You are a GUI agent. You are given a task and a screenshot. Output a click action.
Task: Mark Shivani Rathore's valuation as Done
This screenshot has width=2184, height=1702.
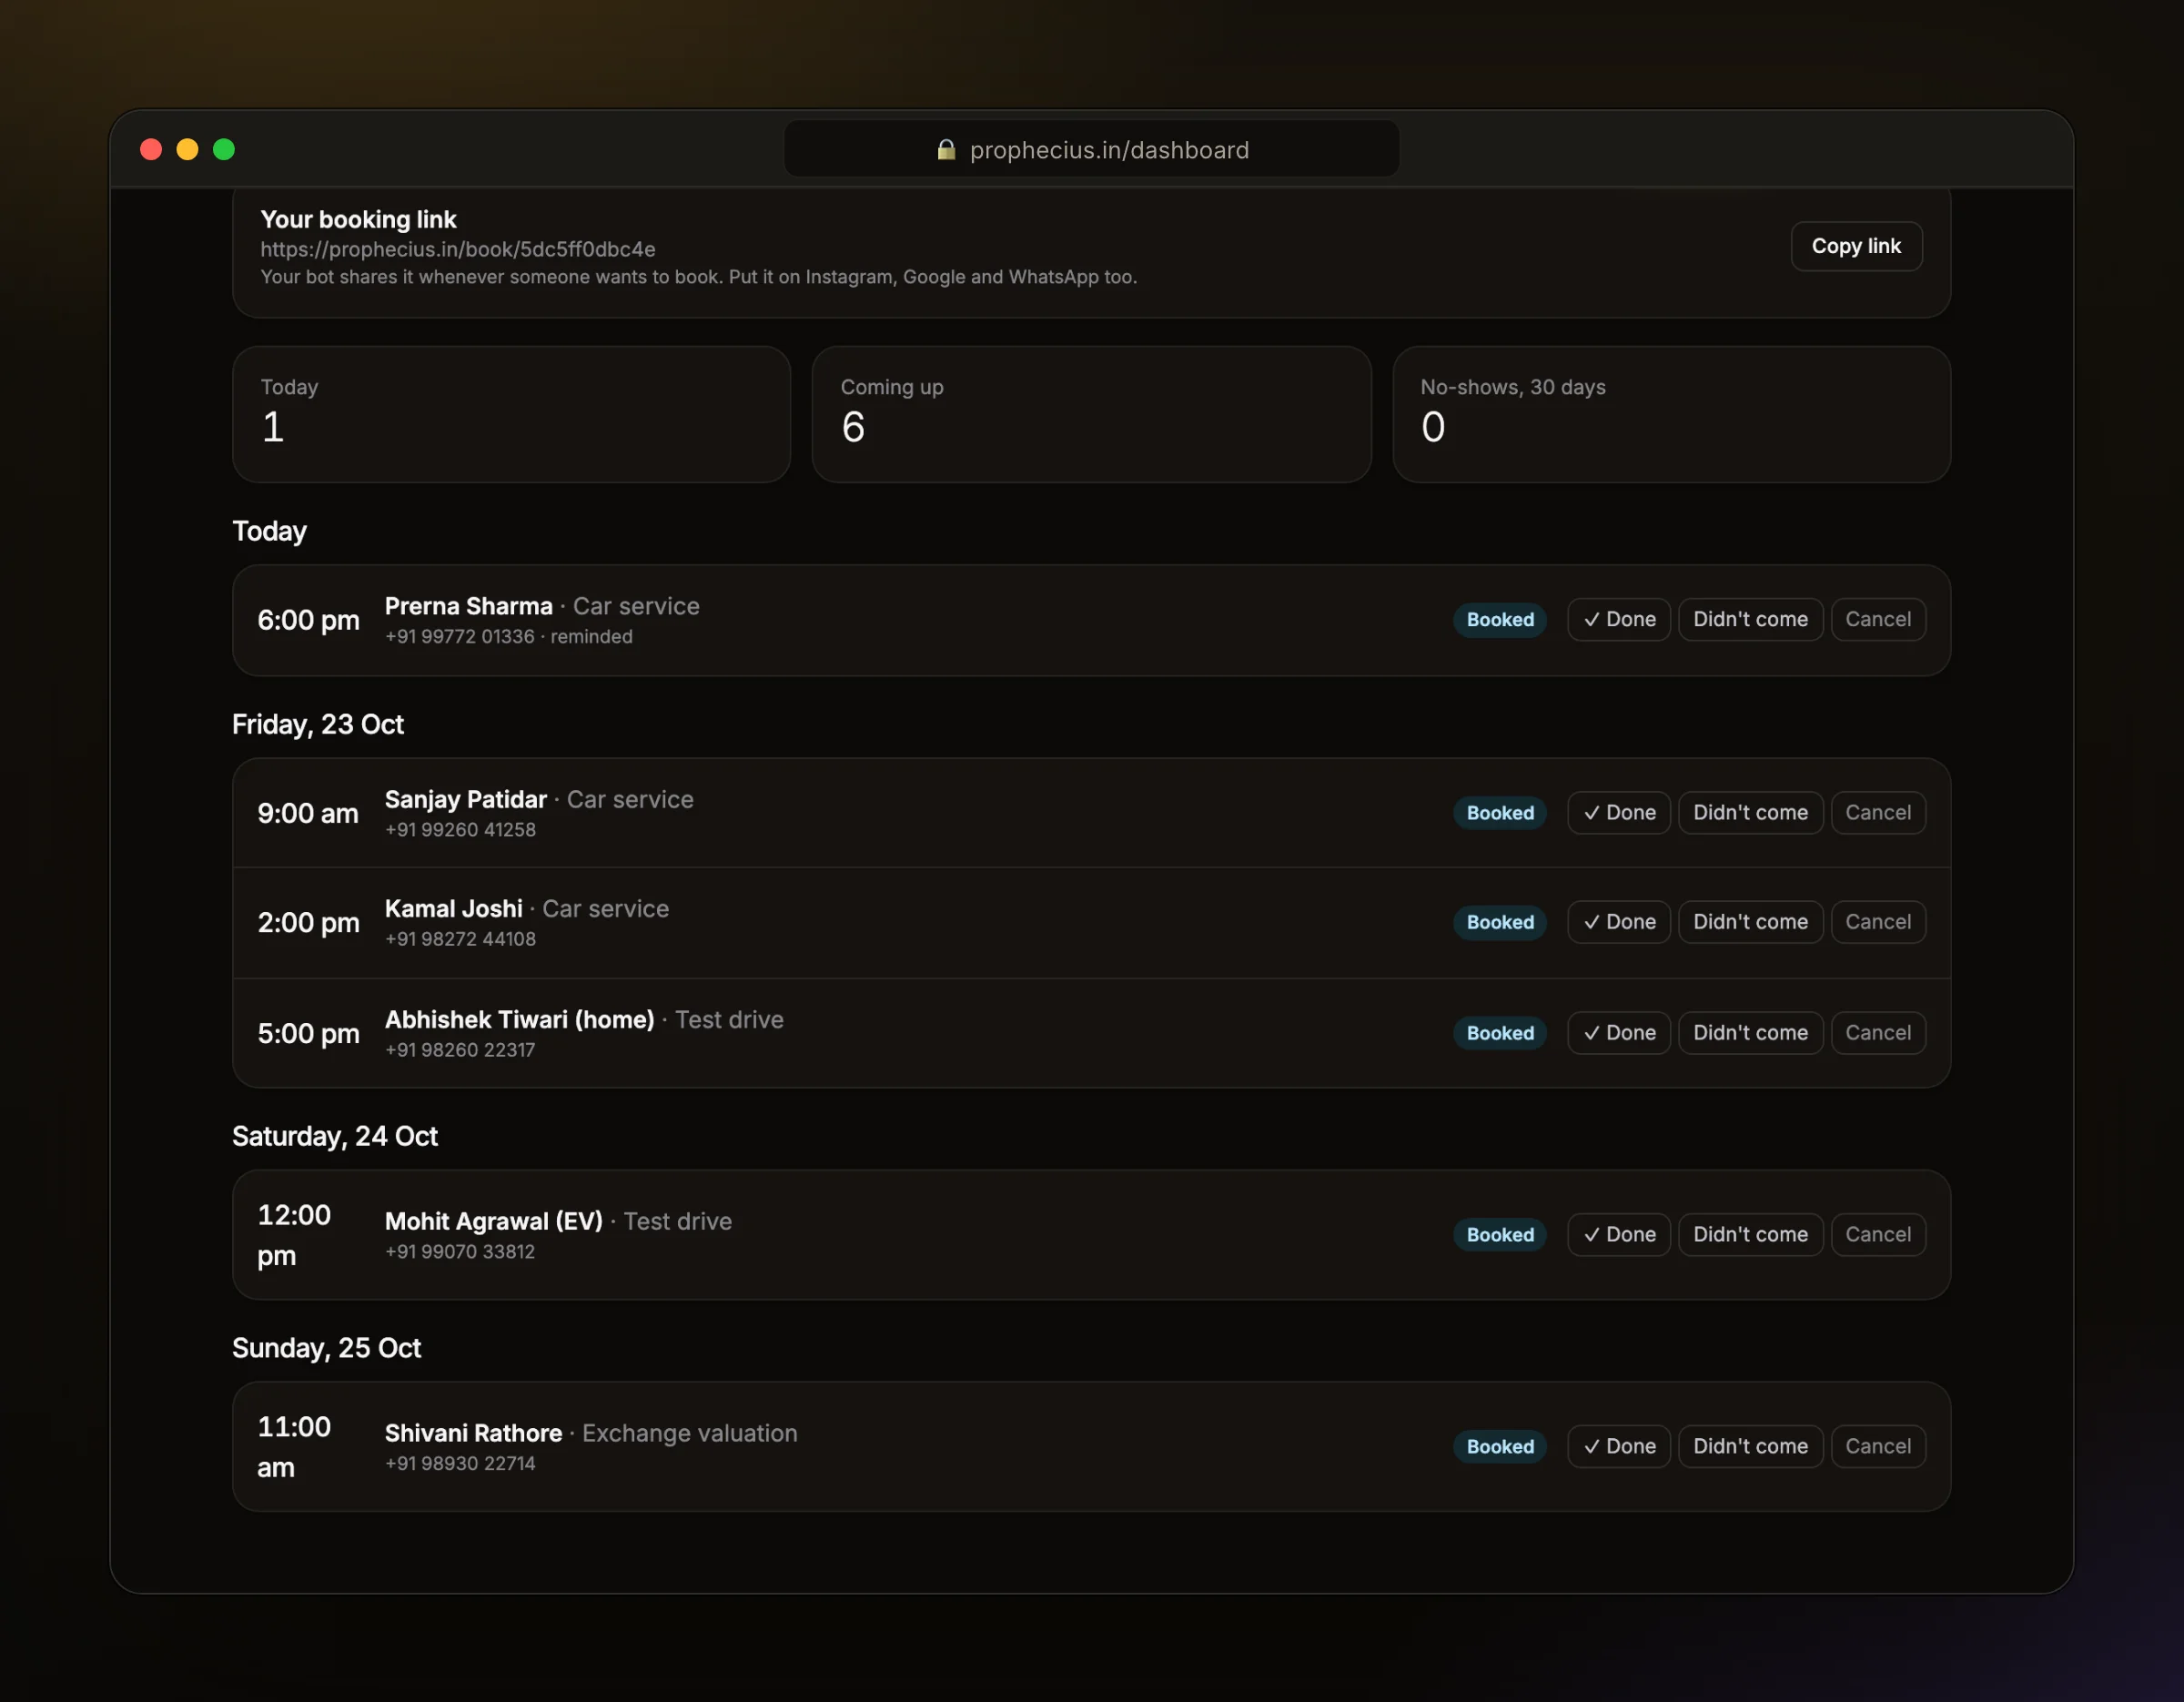point(1619,1447)
